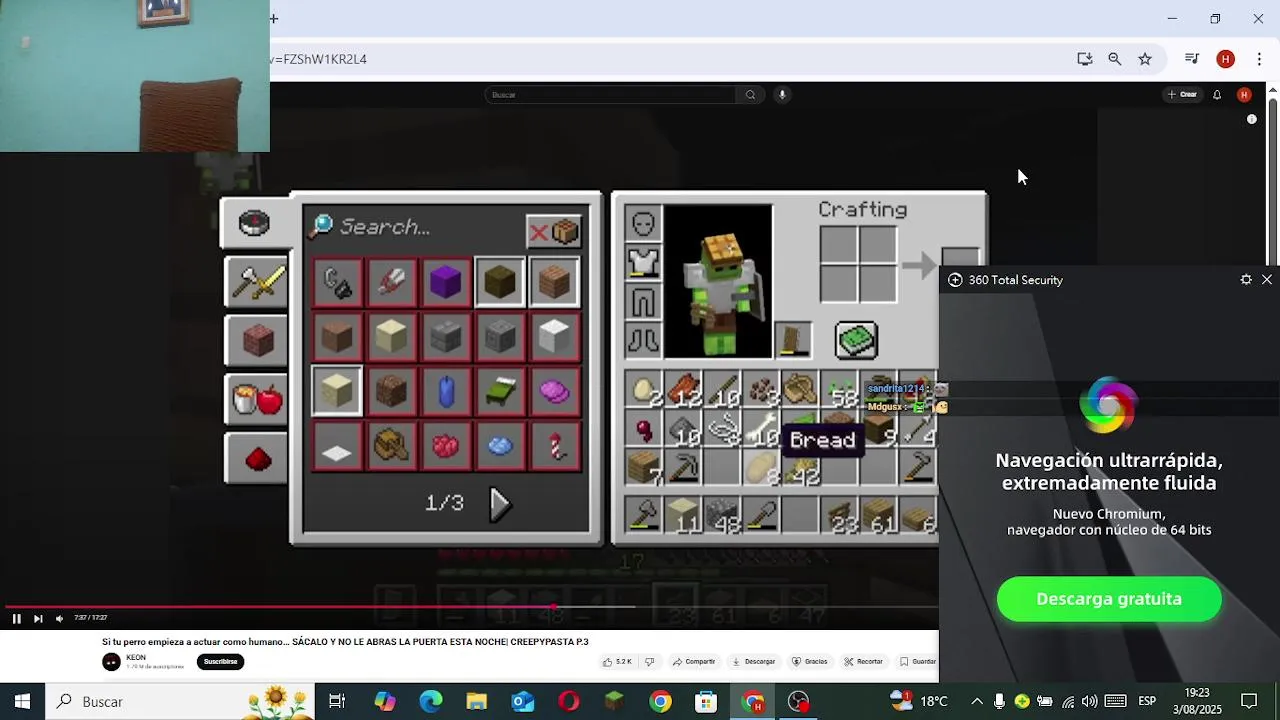Click the YouTube magnifier search button
The width and height of the screenshot is (1280, 720).
[750, 95]
